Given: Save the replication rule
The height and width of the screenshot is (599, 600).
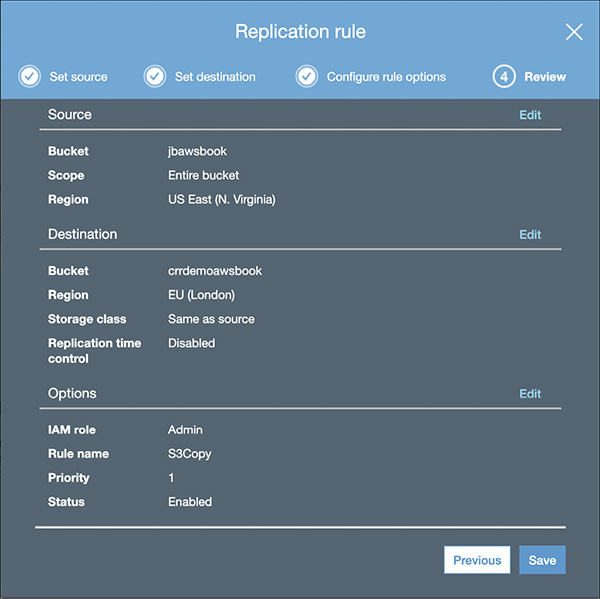Looking at the screenshot, I should [x=542, y=560].
